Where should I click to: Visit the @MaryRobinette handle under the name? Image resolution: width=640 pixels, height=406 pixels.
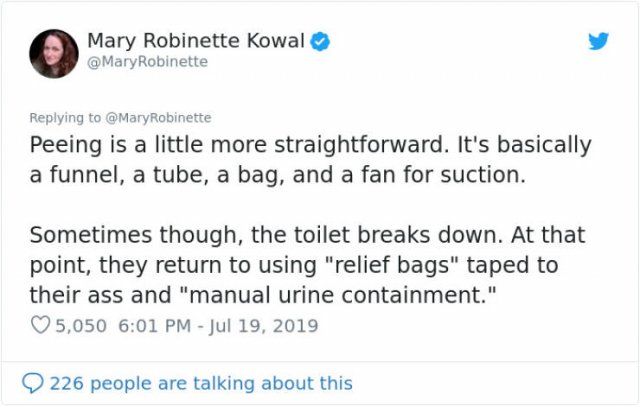pyautogui.click(x=148, y=62)
